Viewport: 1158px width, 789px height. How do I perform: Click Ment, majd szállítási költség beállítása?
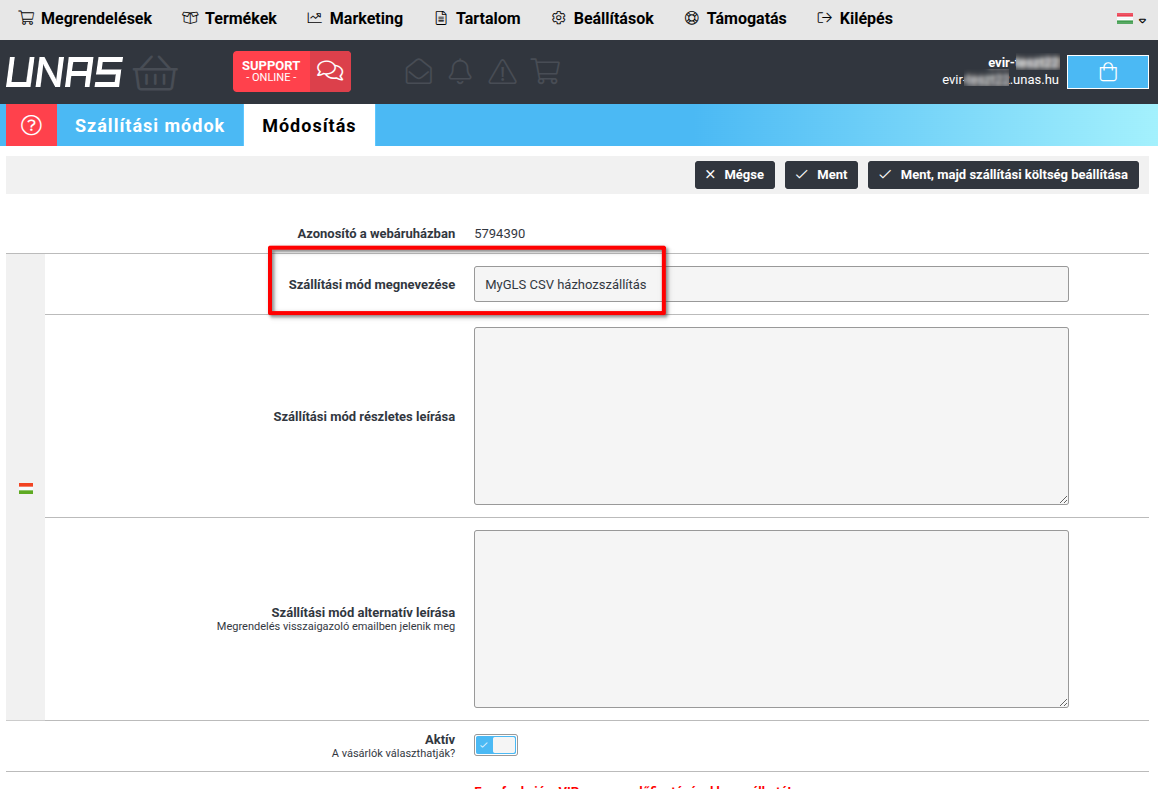point(1003,174)
